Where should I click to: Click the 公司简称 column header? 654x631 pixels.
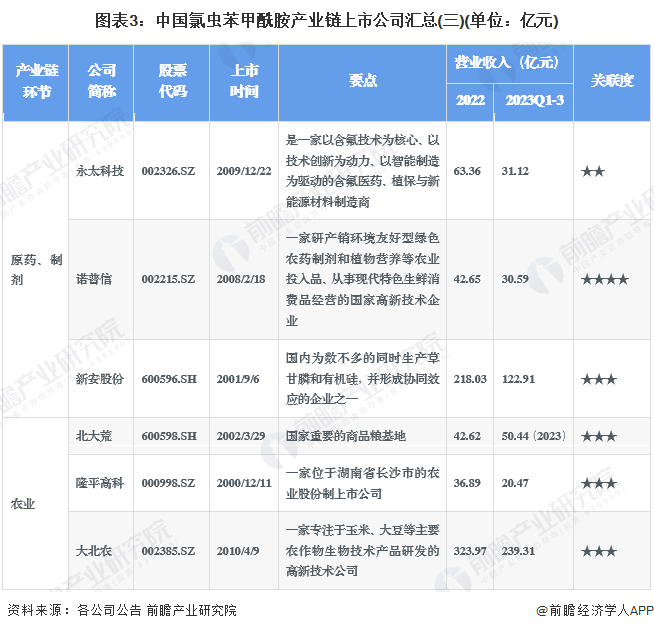pos(101,81)
